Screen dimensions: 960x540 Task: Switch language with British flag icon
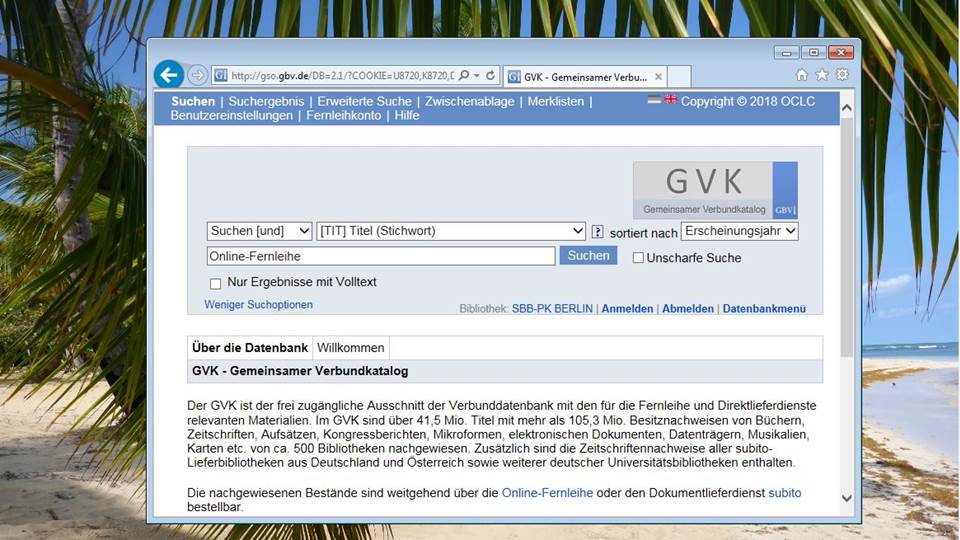[x=671, y=99]
